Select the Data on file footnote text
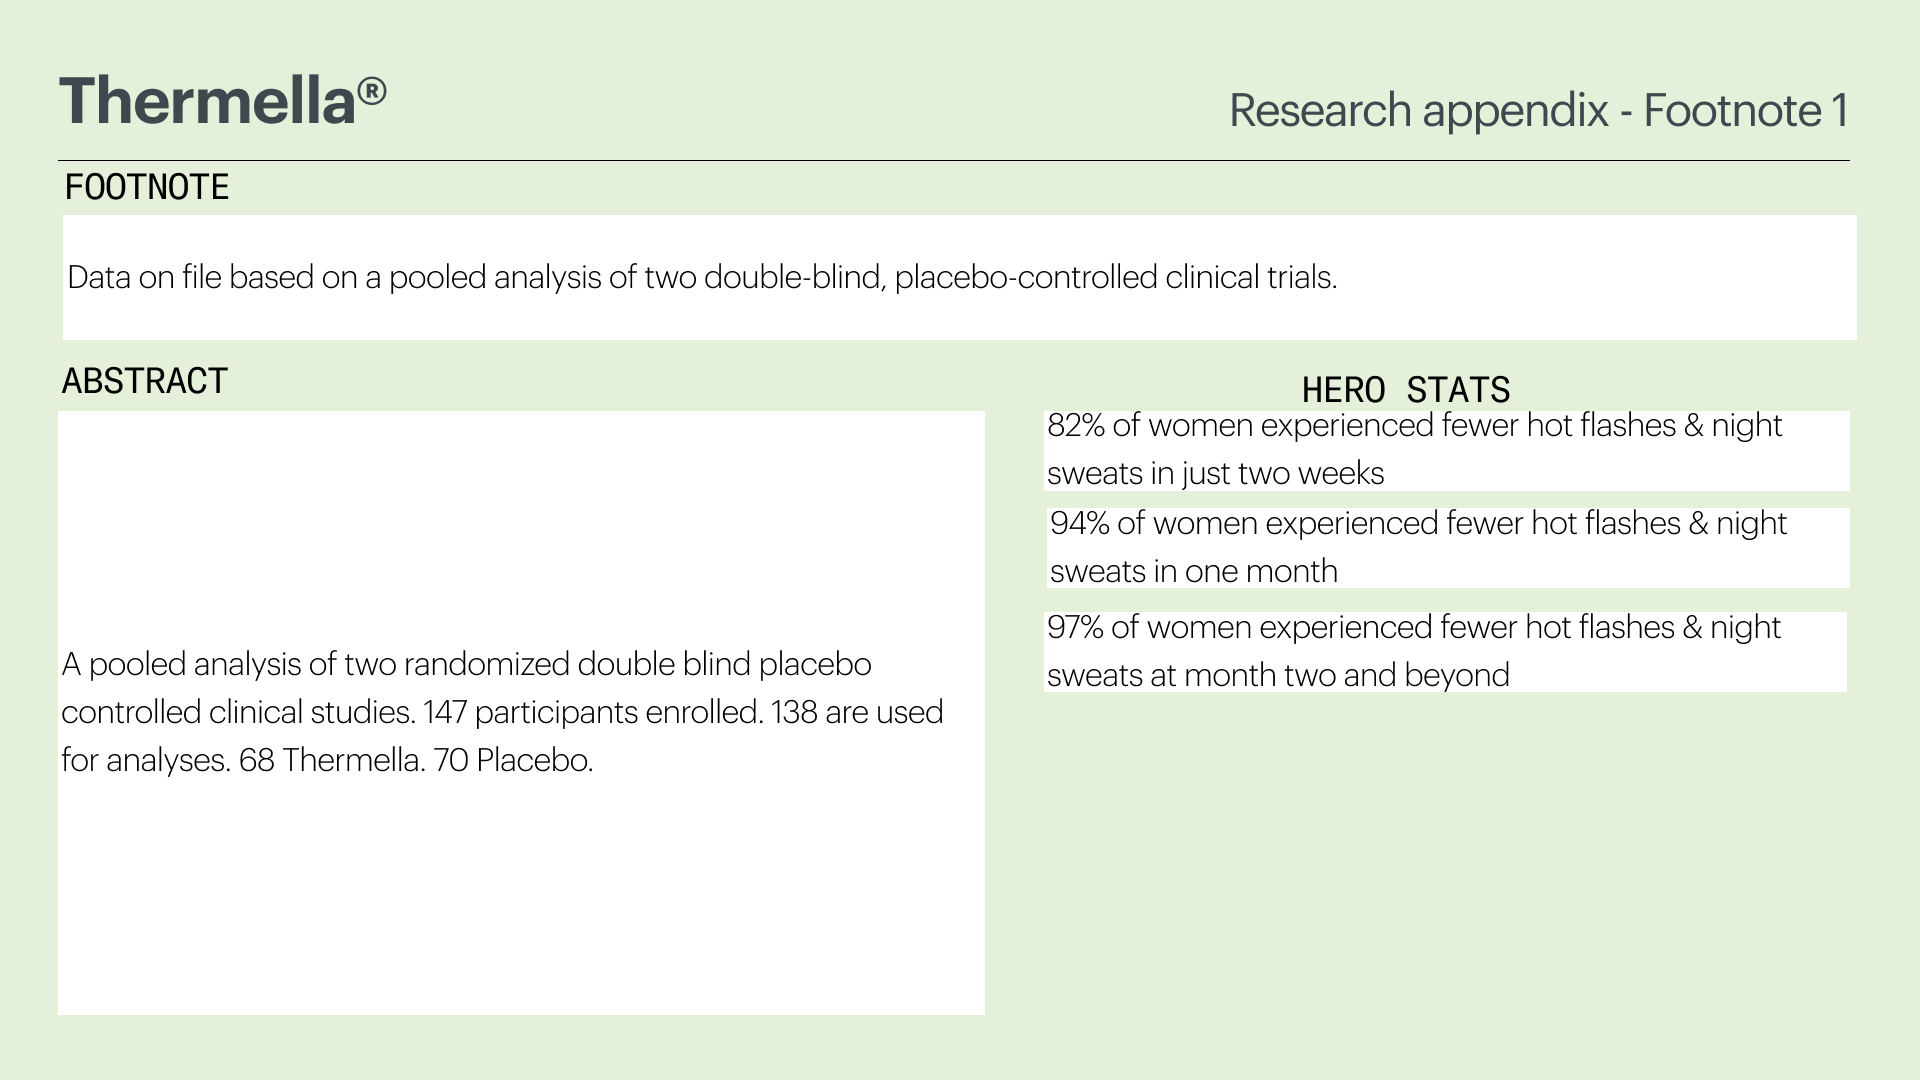The image size is (1920, 1080). click(702, 277)
